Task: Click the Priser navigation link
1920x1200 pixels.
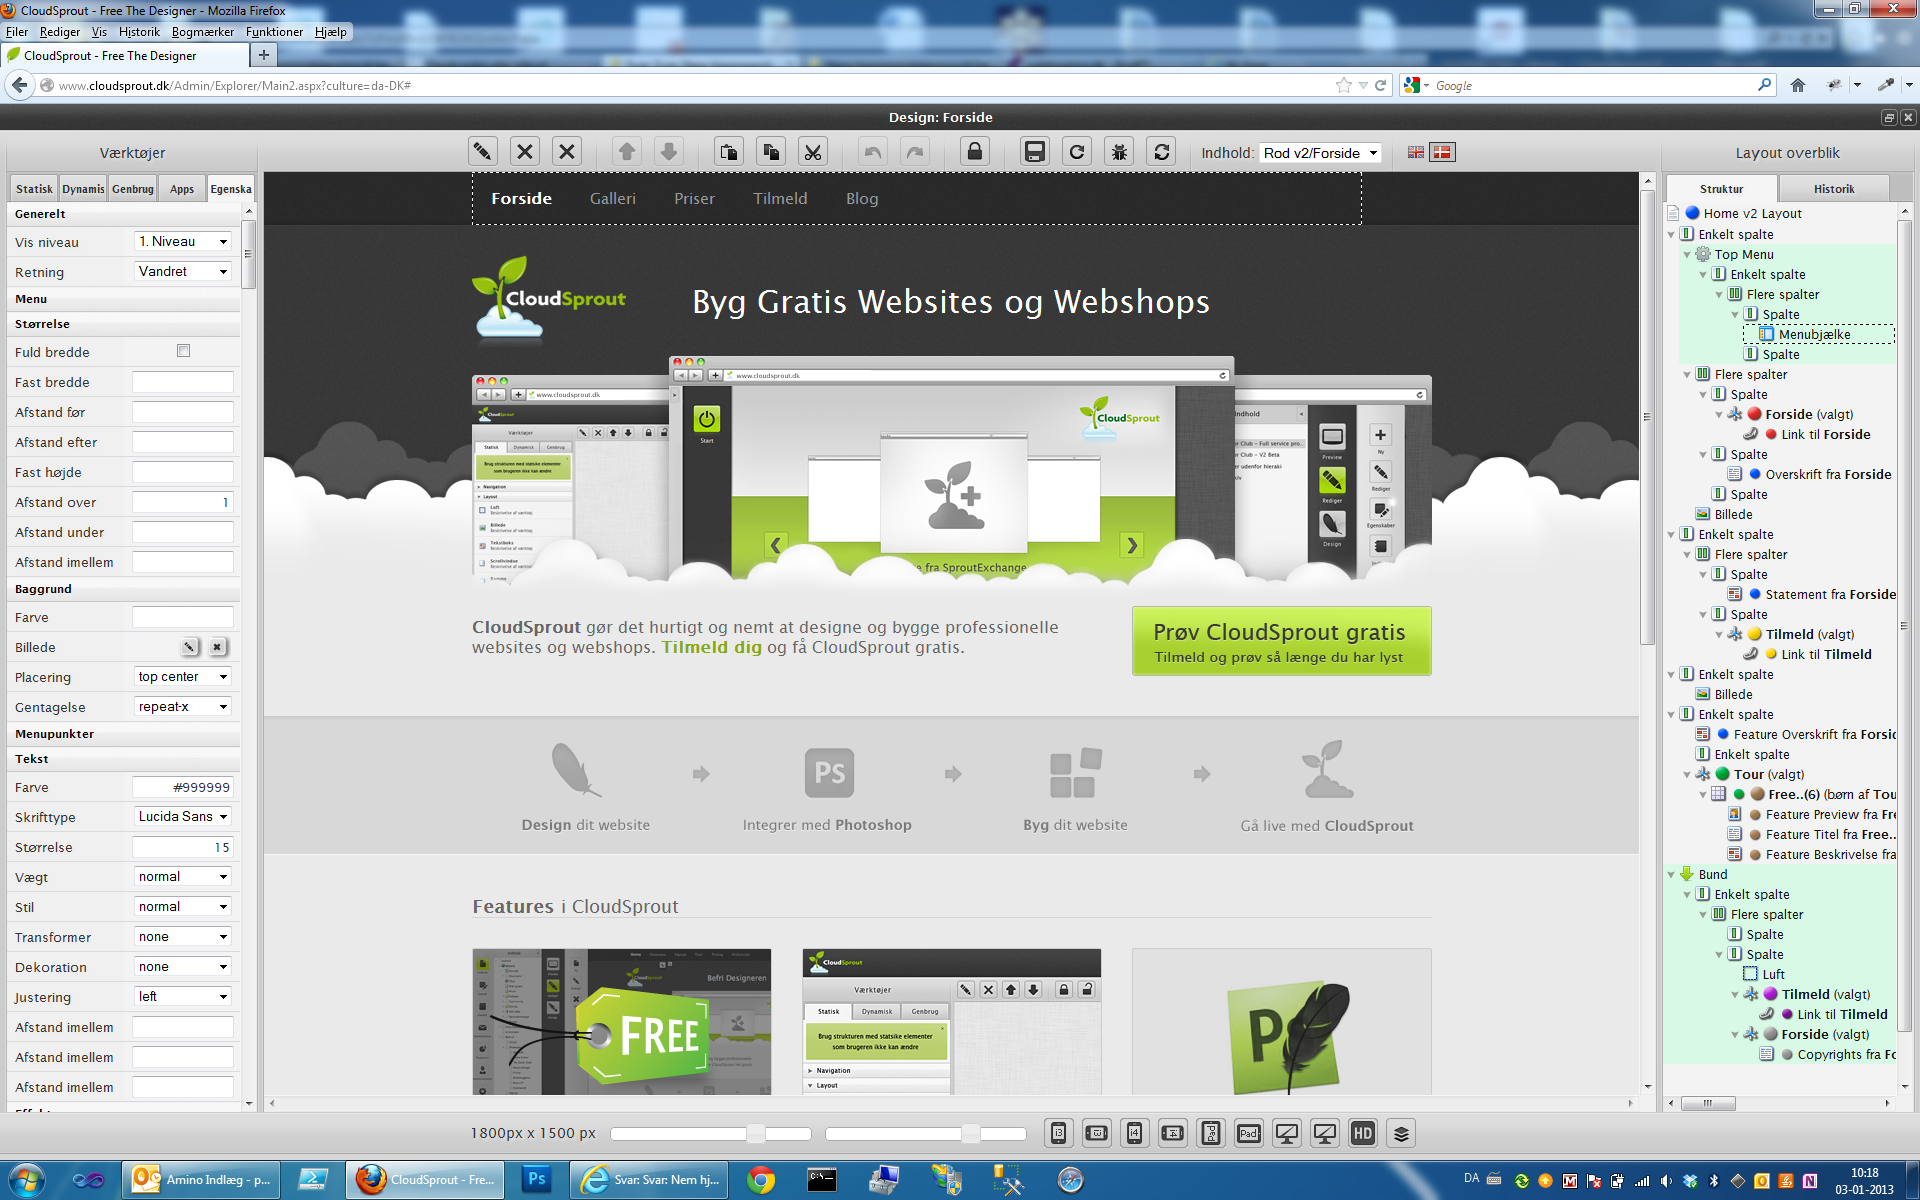Action: pos(694,199)
